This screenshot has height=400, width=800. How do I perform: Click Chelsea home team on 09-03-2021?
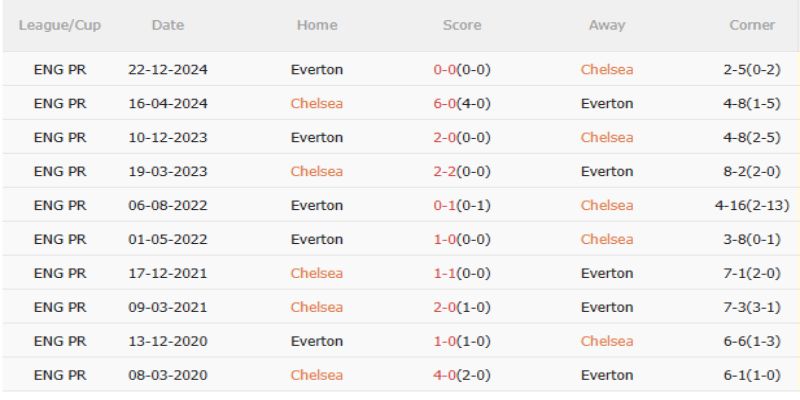point(316,308)
